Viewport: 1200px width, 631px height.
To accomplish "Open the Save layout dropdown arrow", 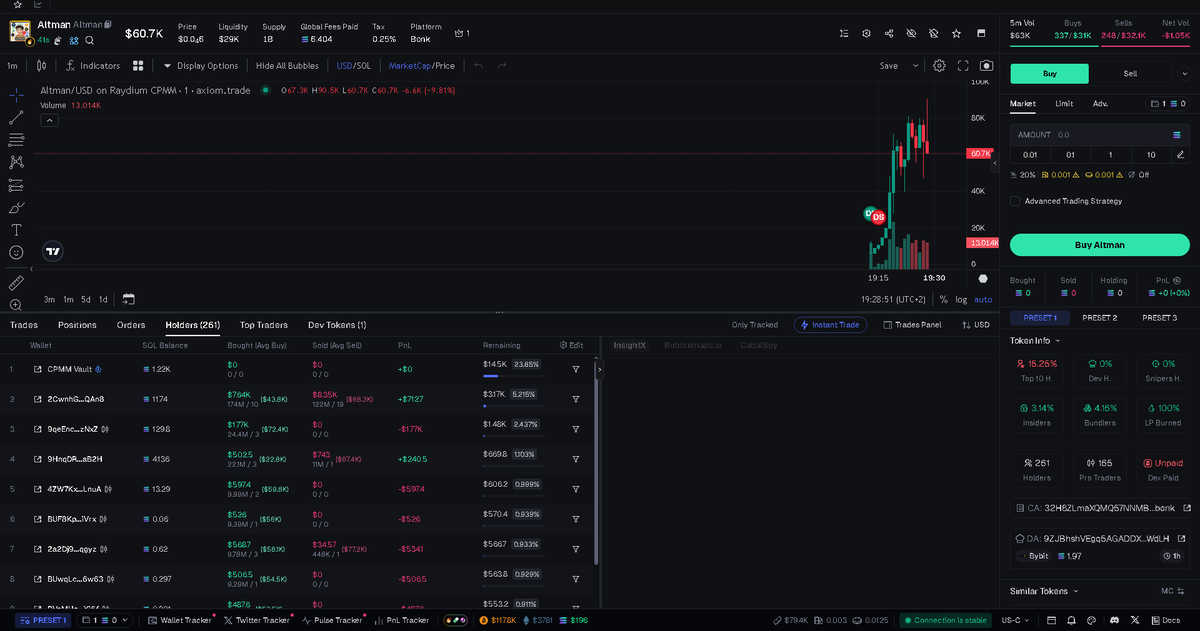I will click(x=915, y=66).
